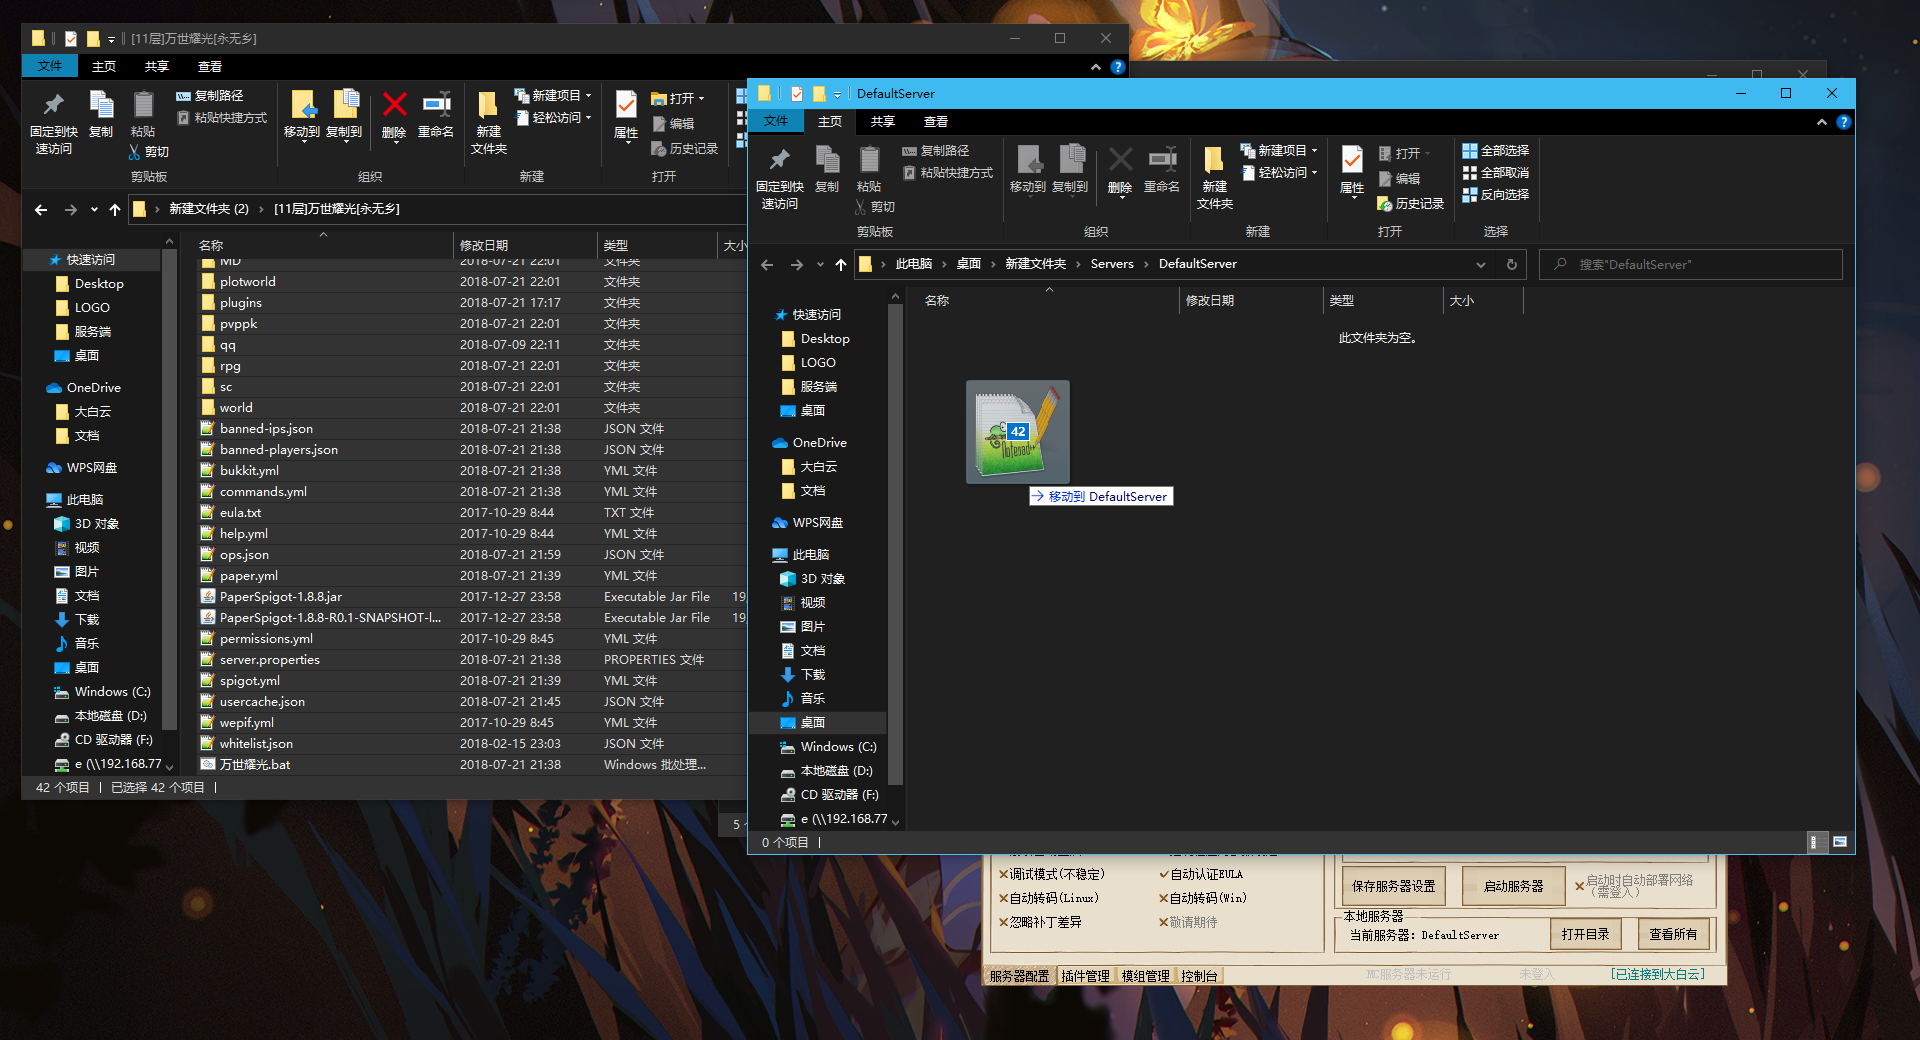Click New folder icon in back window ribbon
This screenshot has height=1040, width=1920.
click(488, 122)
